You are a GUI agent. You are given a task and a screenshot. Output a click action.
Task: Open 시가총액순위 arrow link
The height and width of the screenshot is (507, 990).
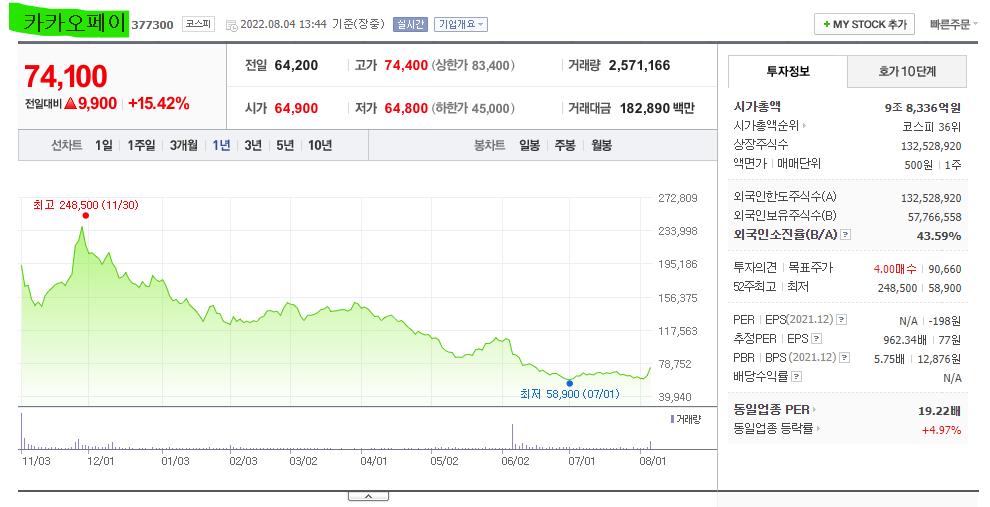770,126
